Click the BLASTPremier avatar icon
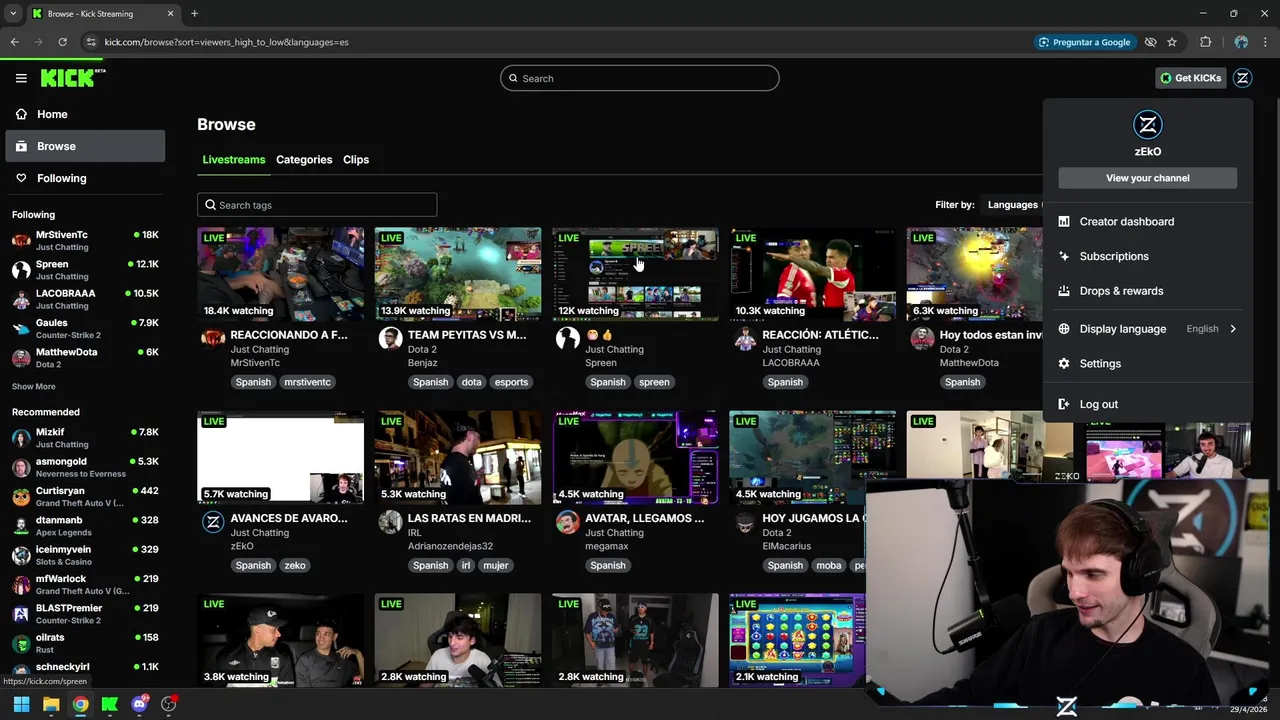The height and width of the screenshot is (720, 1280). coord(21,614)
